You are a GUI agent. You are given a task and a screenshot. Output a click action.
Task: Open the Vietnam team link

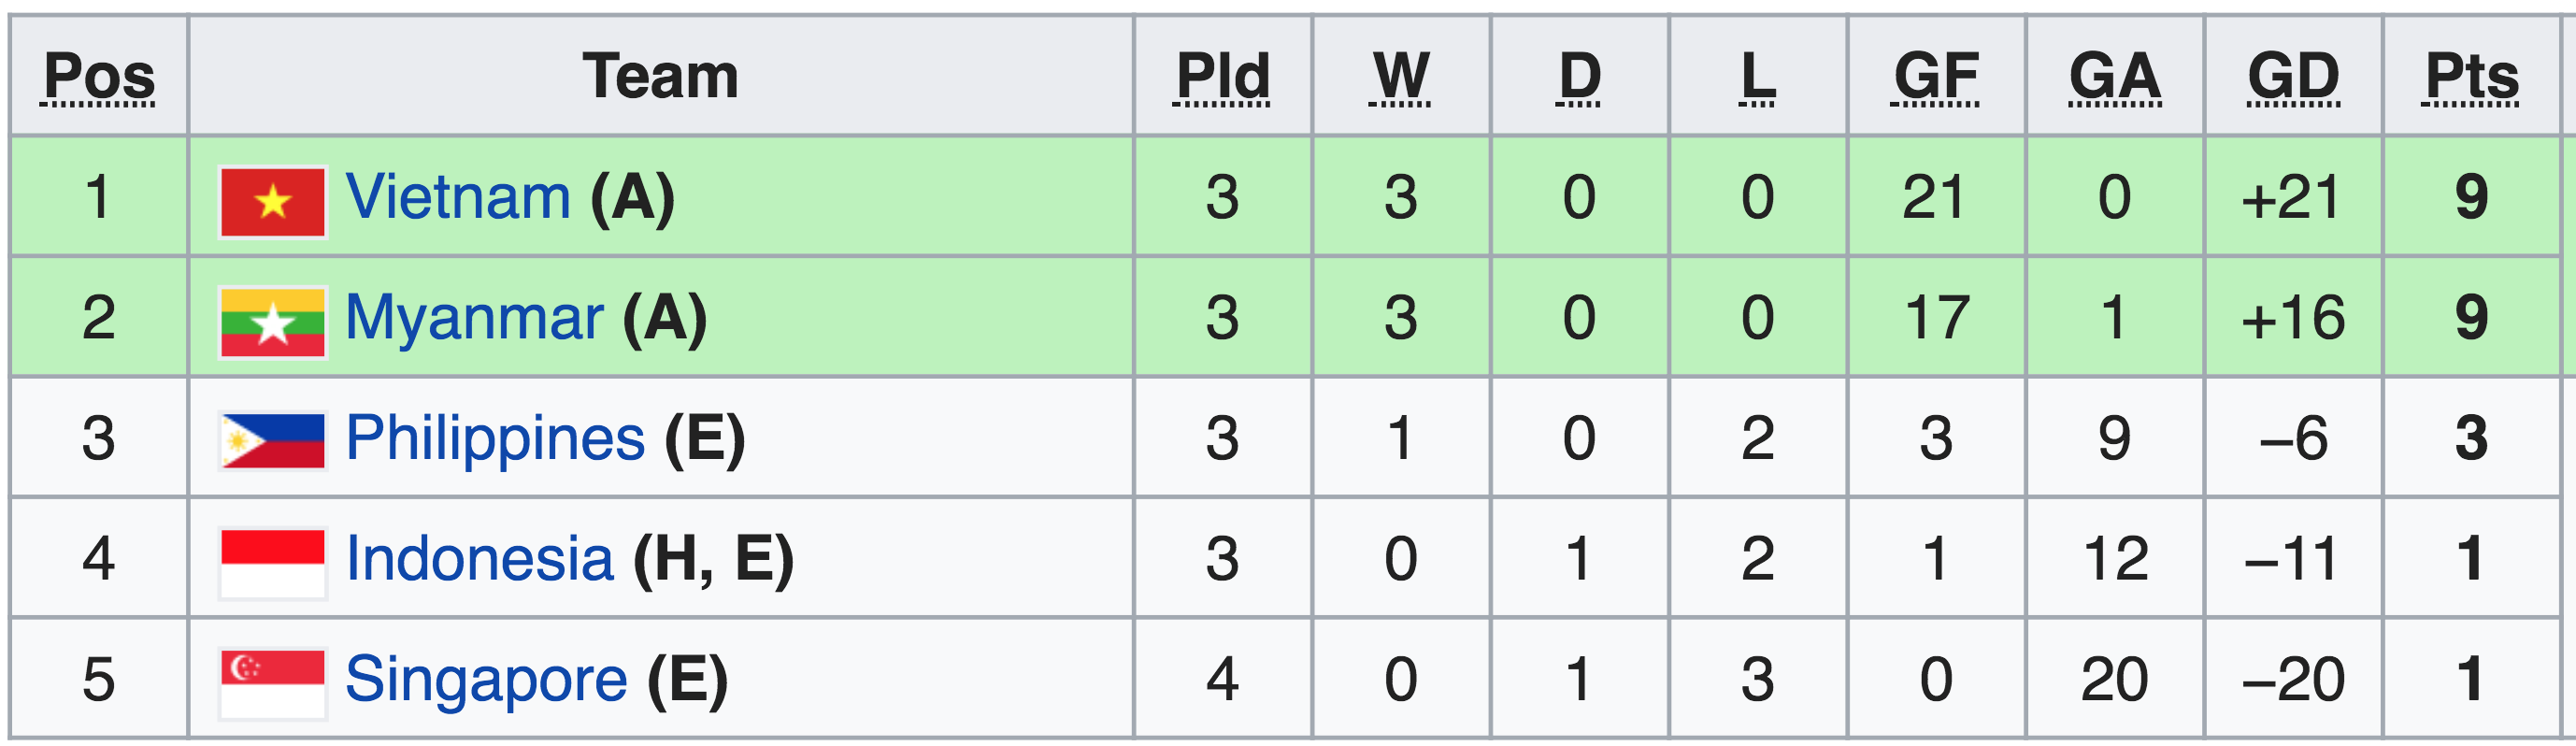coord(458,197)
